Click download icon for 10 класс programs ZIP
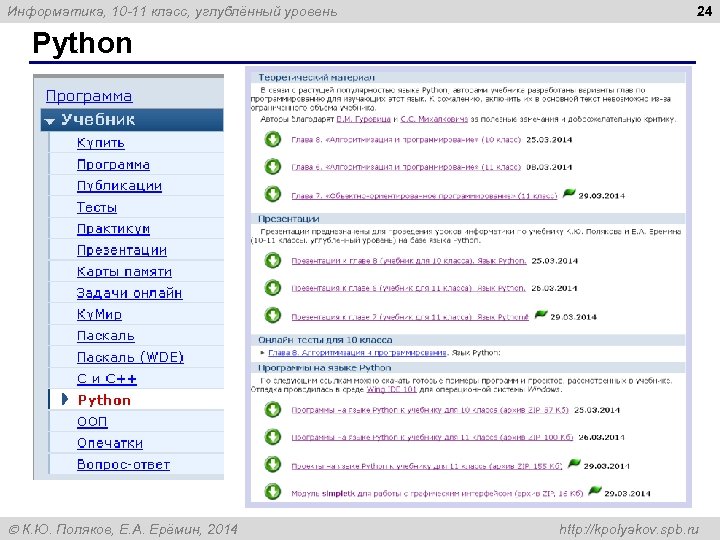720x540 pixels. (x=273, y=410)
